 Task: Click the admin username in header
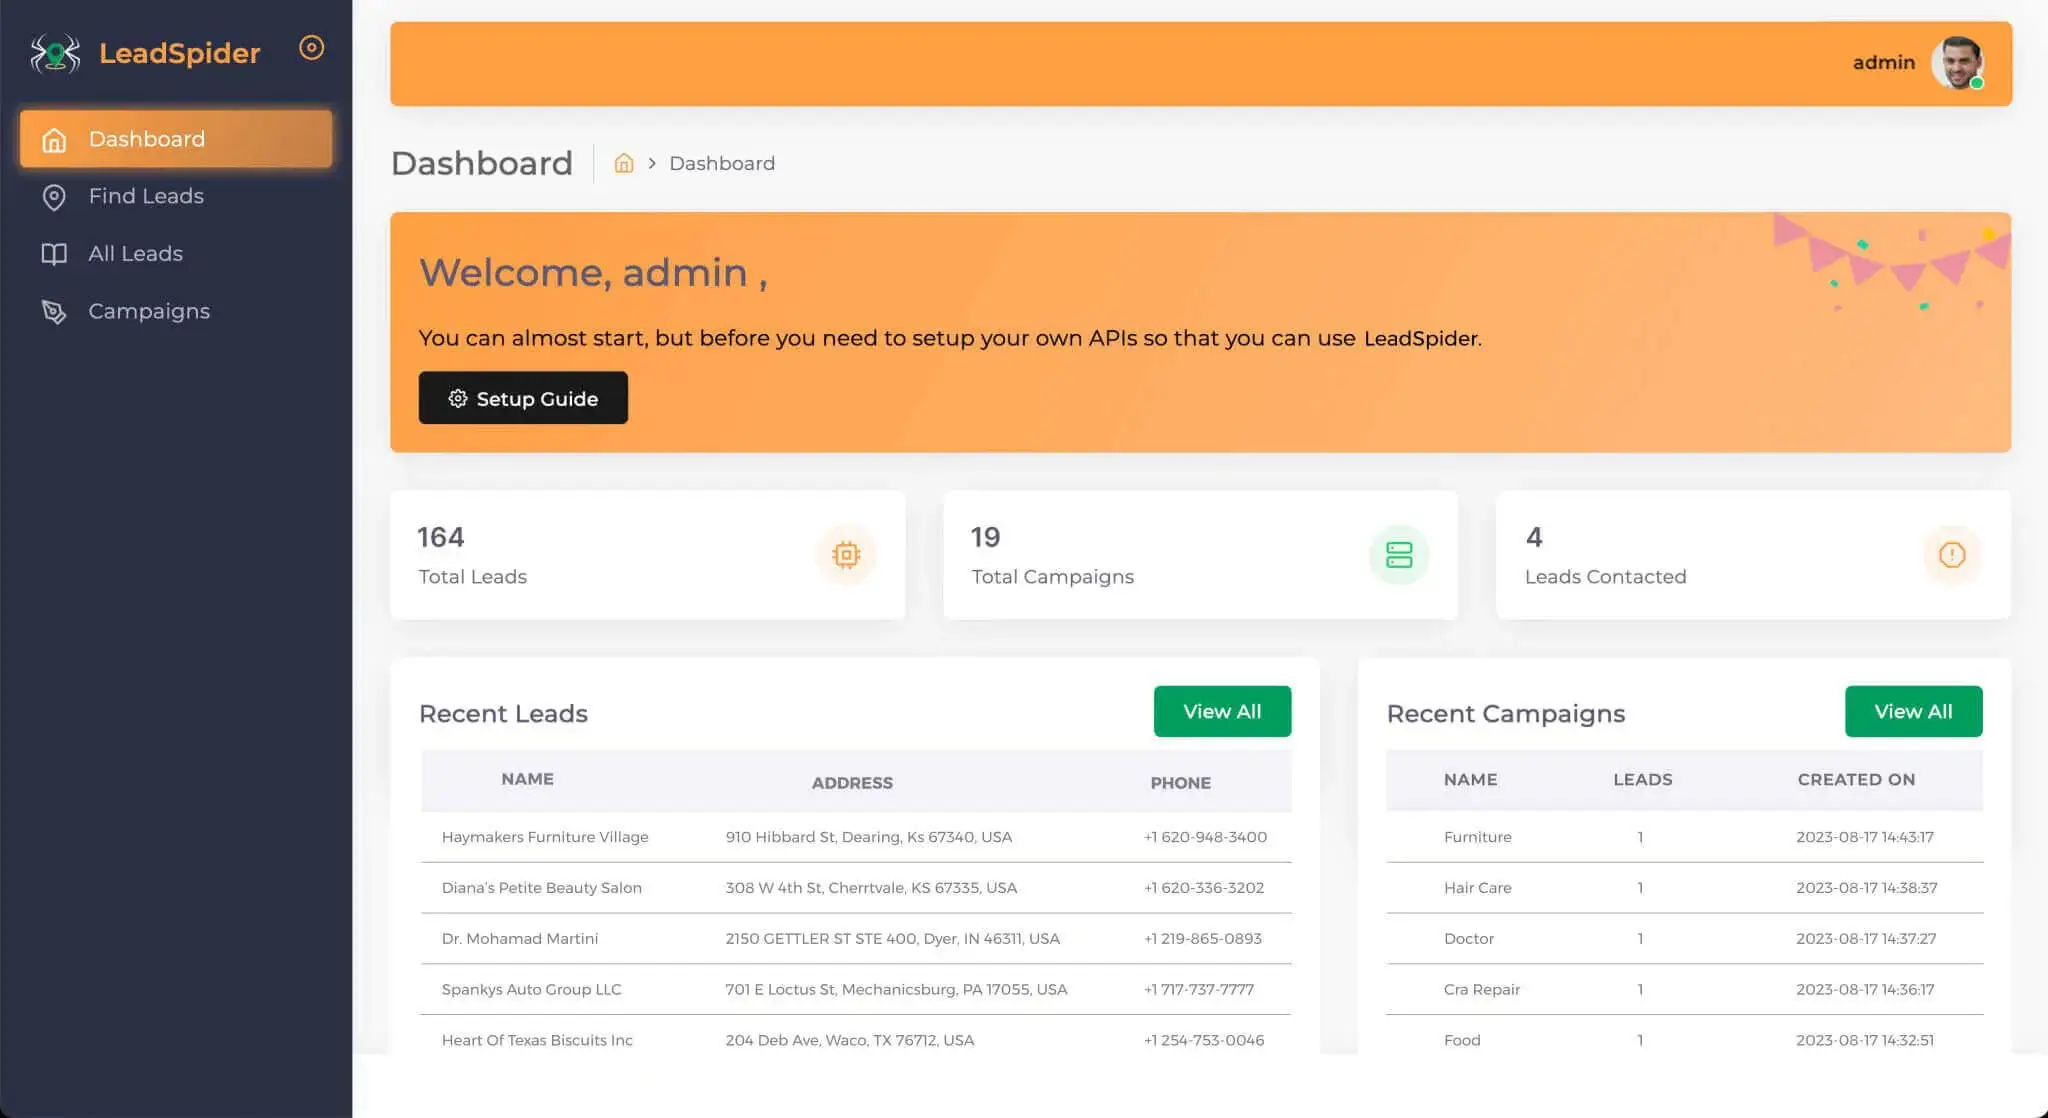click(1883, 62)
